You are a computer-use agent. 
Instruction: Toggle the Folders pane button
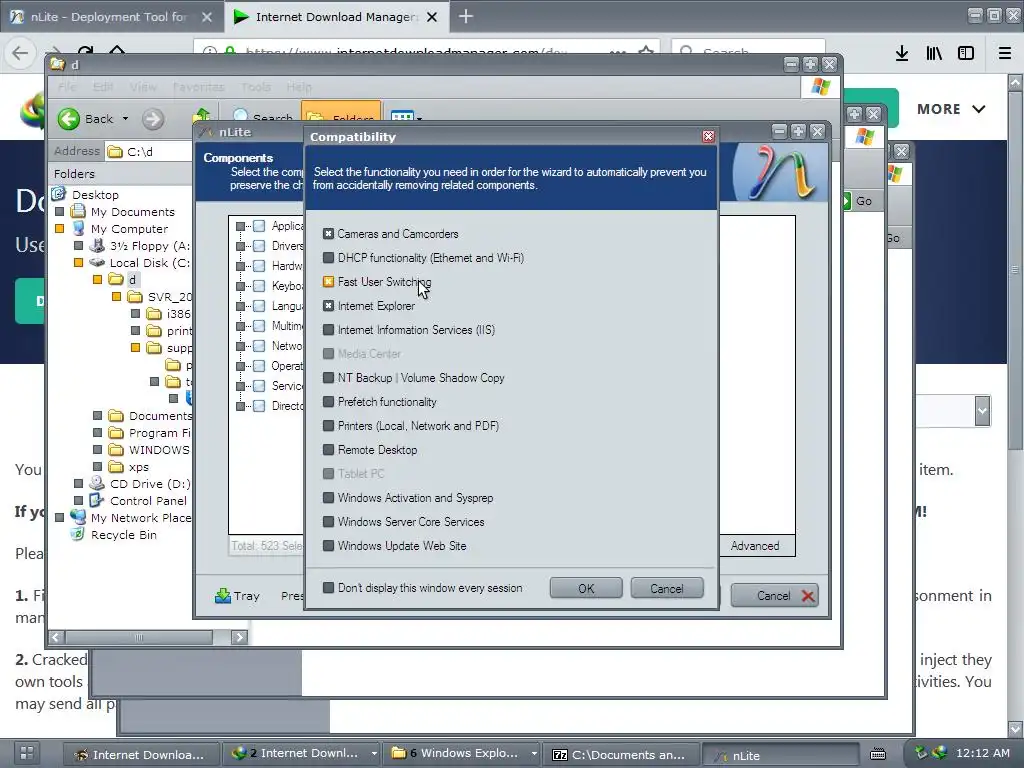click(x=341, y=114)
